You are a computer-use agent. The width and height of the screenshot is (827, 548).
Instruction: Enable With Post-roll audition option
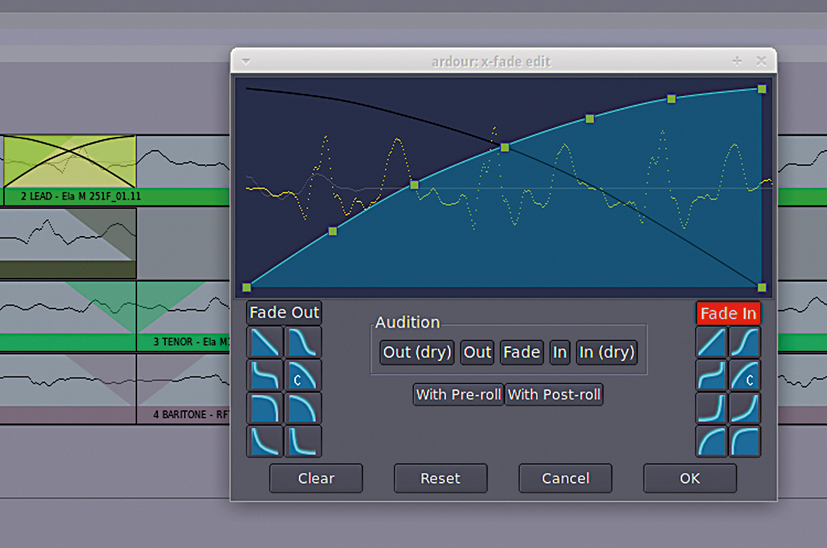point(554,395)
